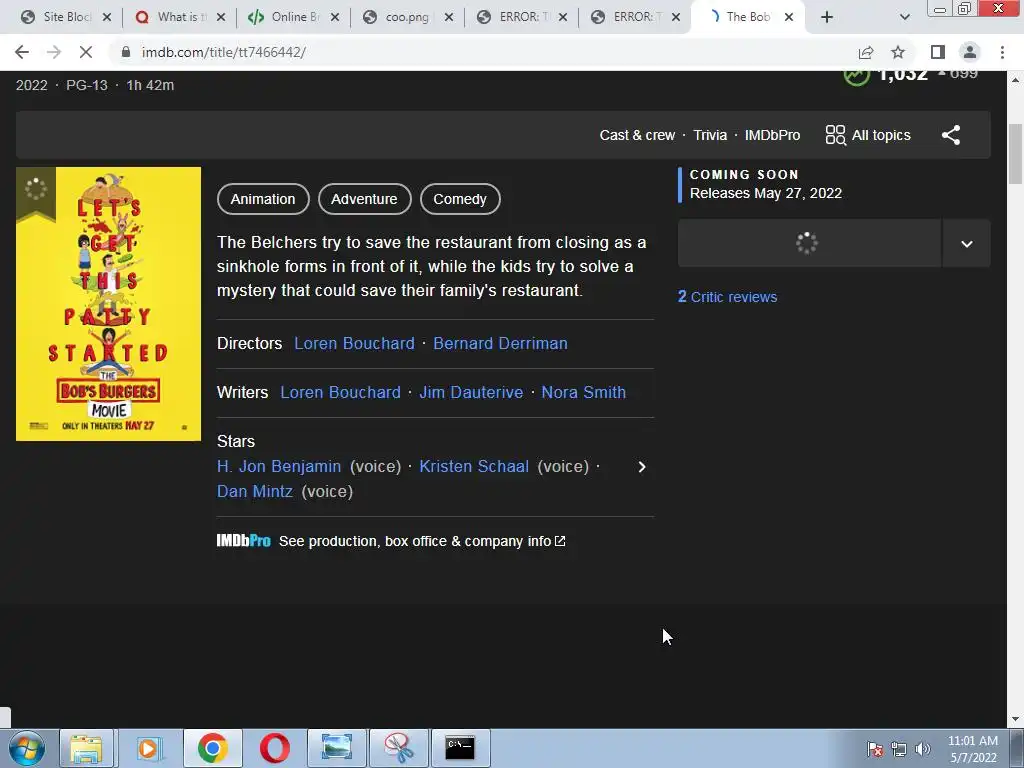
Task: Click the volume speaker tray icon
Action: pyautogui.click(x=922, y=749)
